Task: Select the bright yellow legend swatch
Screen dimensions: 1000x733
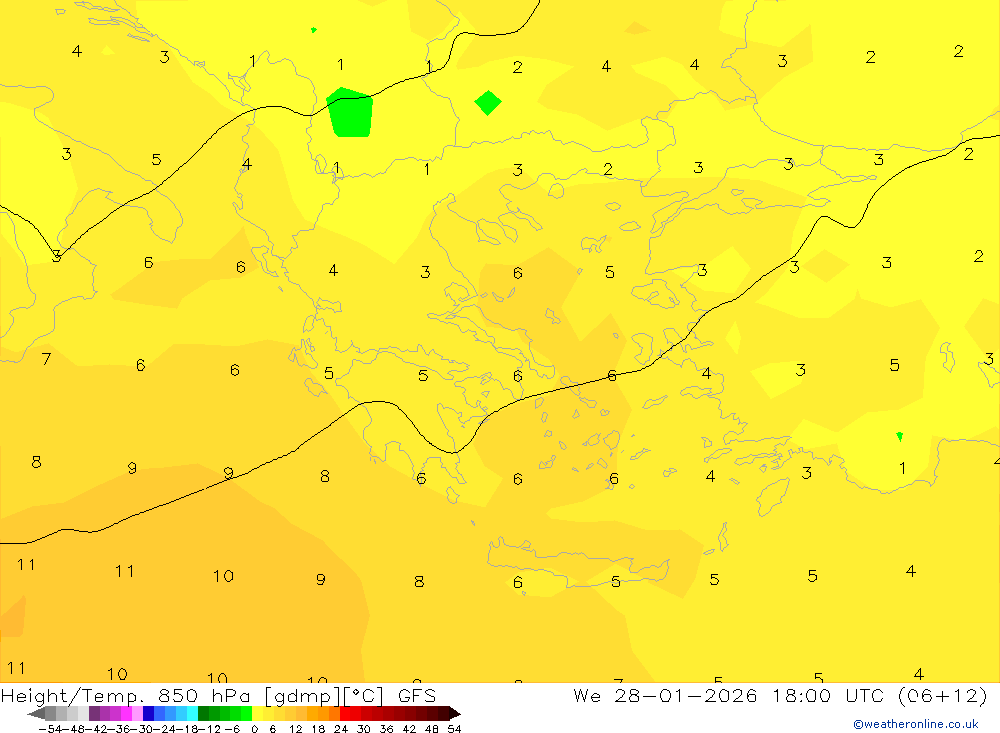Action: coord(257,713)
